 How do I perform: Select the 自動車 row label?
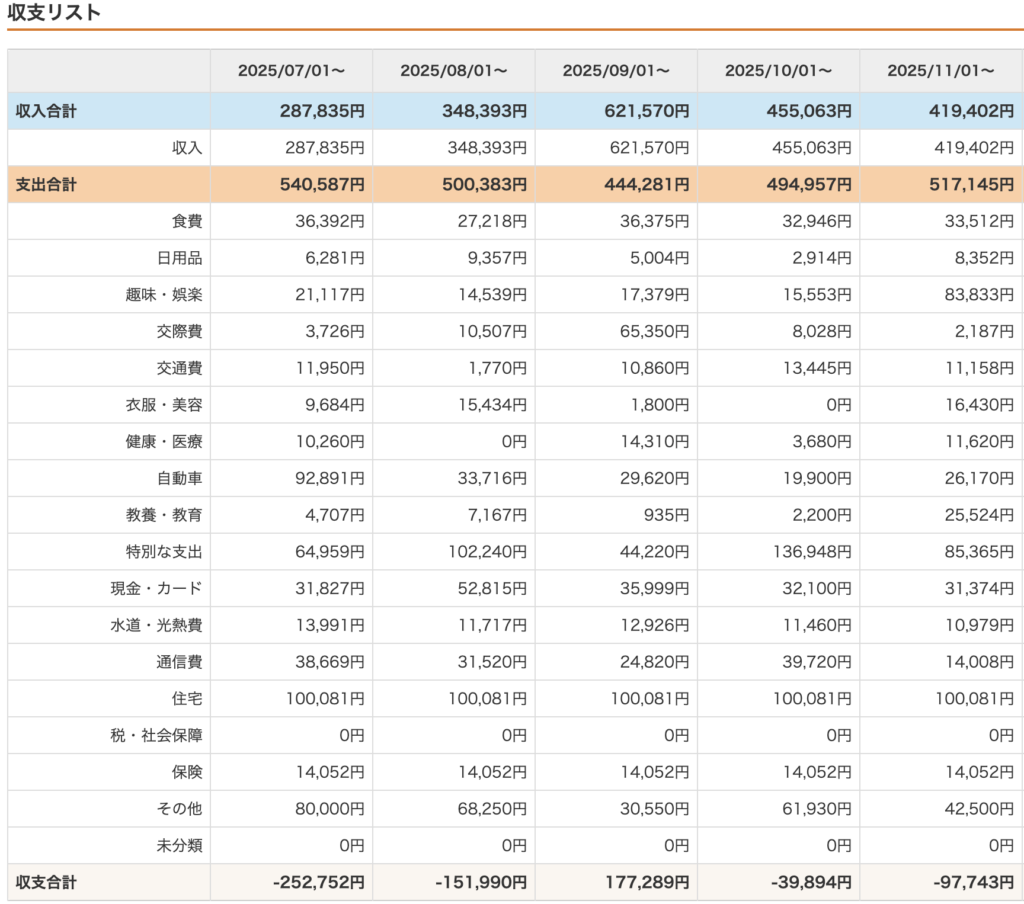click(x=179, y=478)
